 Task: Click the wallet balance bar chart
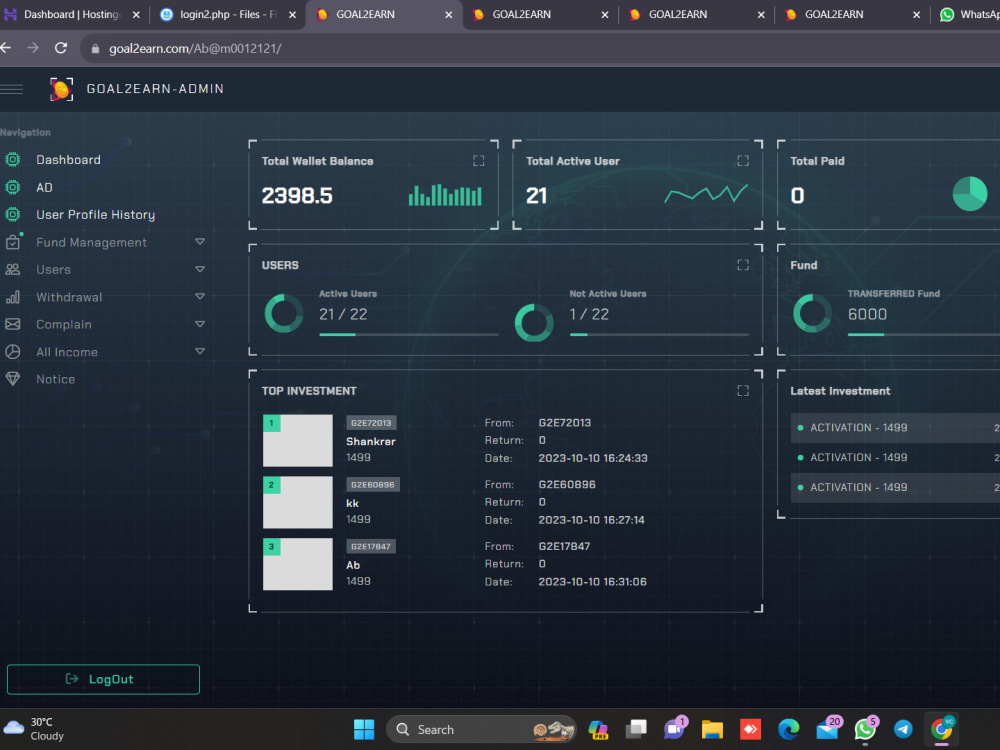pos(445,195)
